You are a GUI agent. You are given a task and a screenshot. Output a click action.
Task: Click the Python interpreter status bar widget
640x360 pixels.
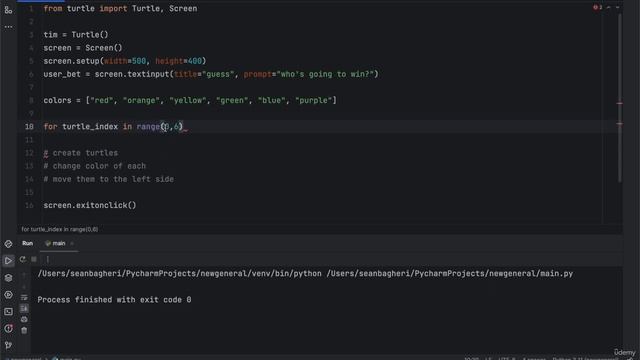(x=585, y=358)
